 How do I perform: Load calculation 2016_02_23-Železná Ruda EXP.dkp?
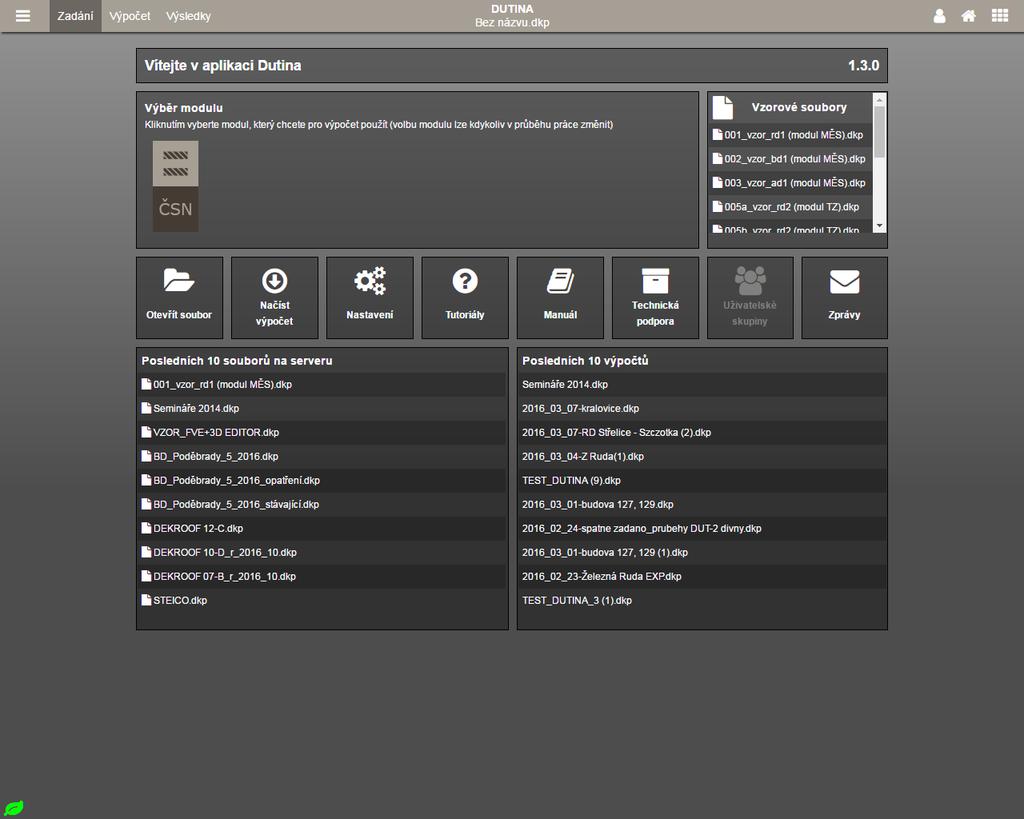click(x=702, y=577)
